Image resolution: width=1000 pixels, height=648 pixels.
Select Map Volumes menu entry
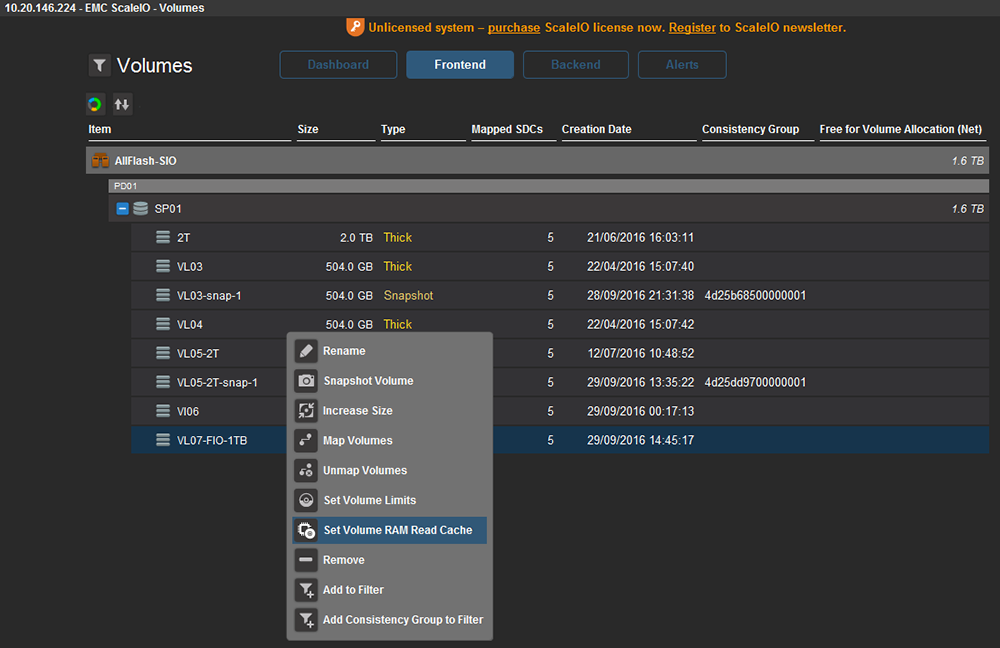tap(390, 440)
